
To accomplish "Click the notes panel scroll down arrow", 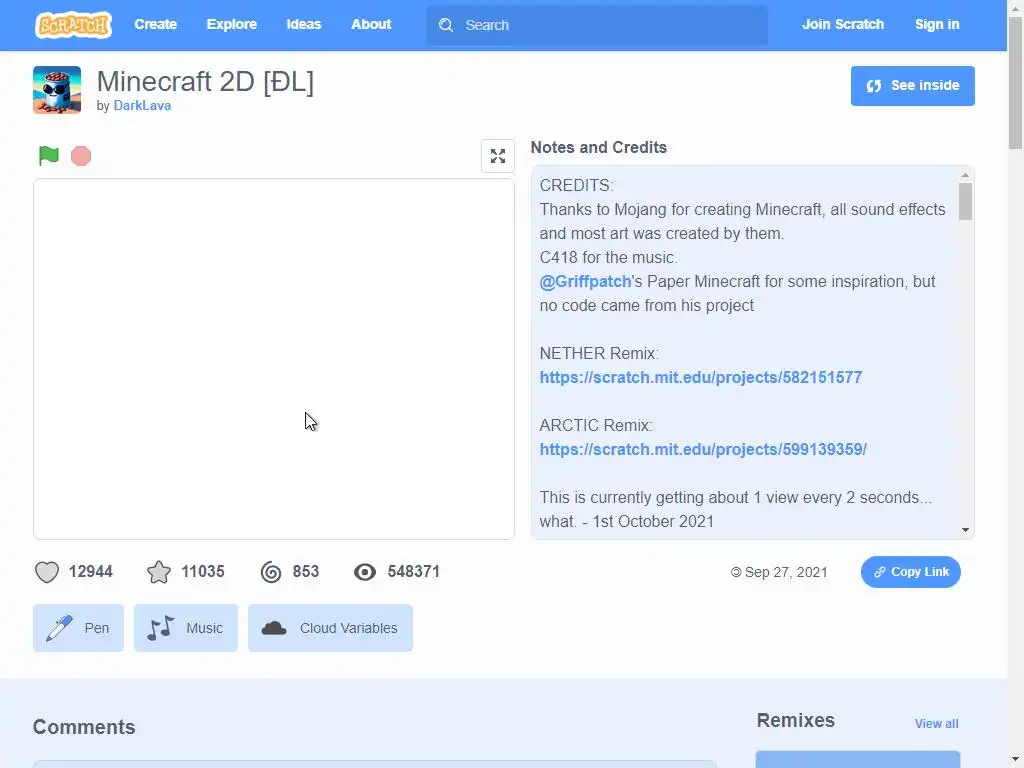I will coord(965,530).
